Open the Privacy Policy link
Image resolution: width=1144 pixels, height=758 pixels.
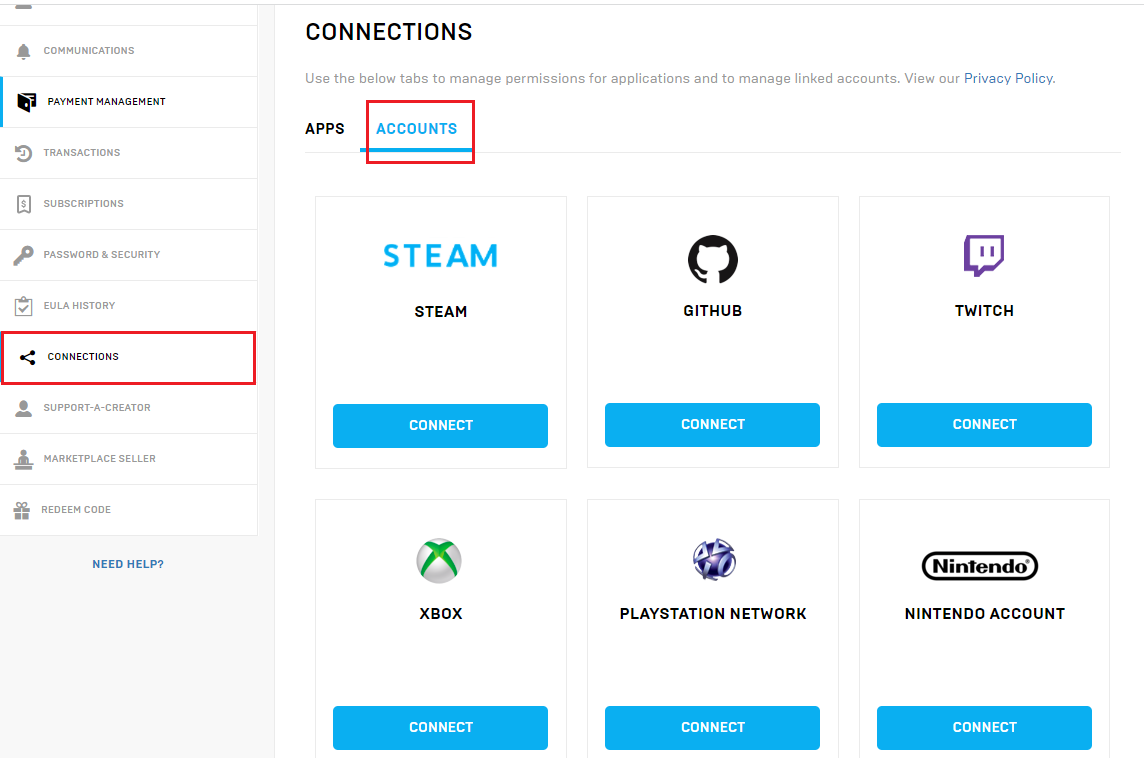click(x=1008, y=78)
